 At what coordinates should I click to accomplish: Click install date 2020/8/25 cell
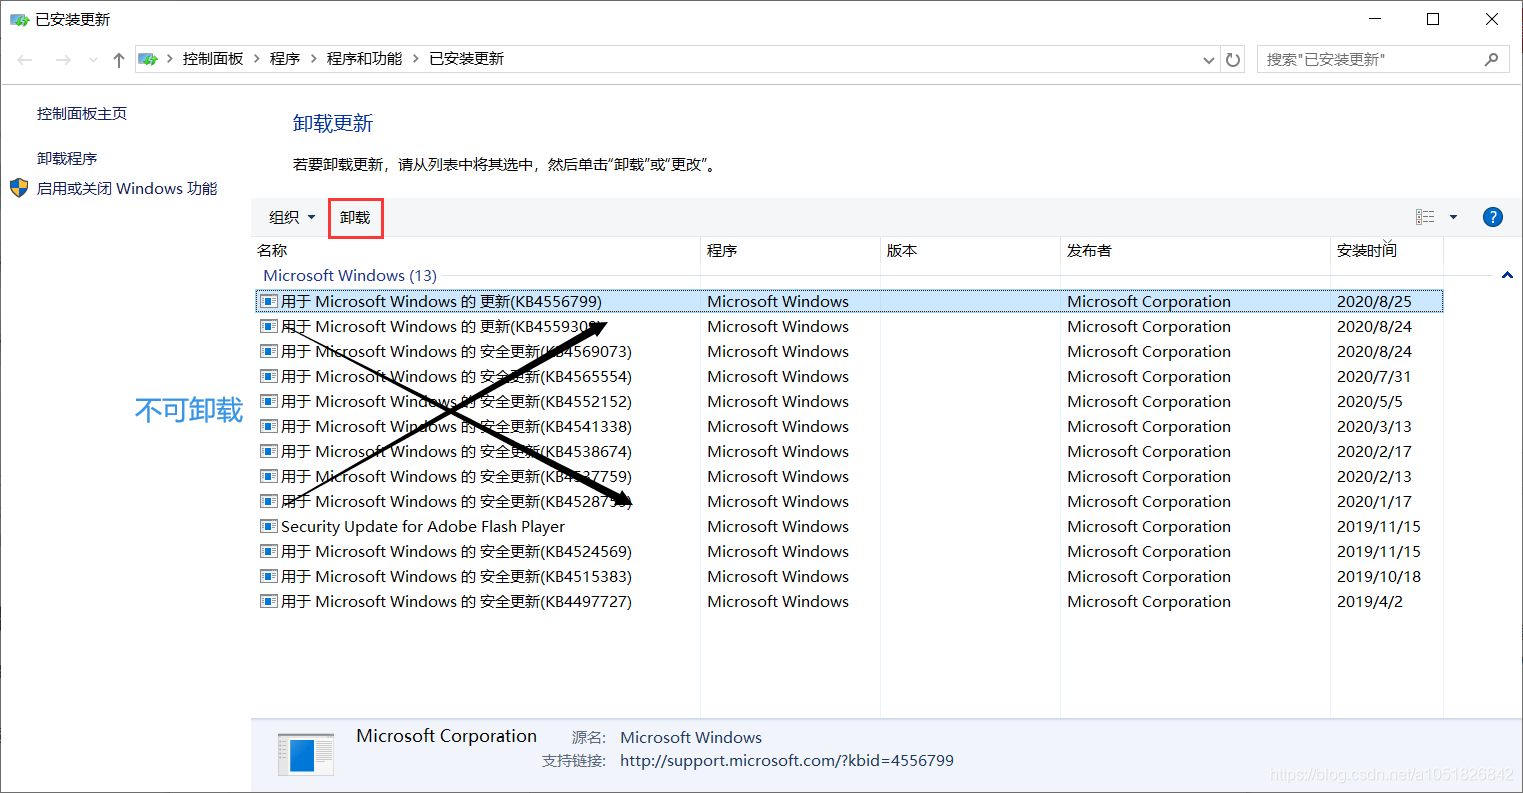click(1374, 301)
